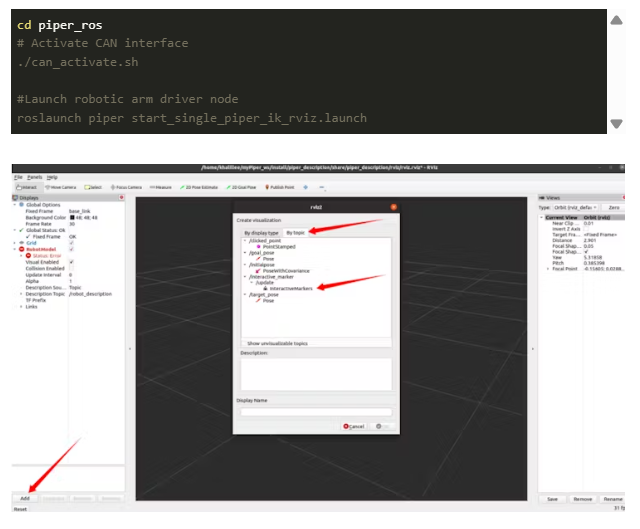Click the Background Color swatch
This screenshot has width=640, height=529.
(71, 217)
